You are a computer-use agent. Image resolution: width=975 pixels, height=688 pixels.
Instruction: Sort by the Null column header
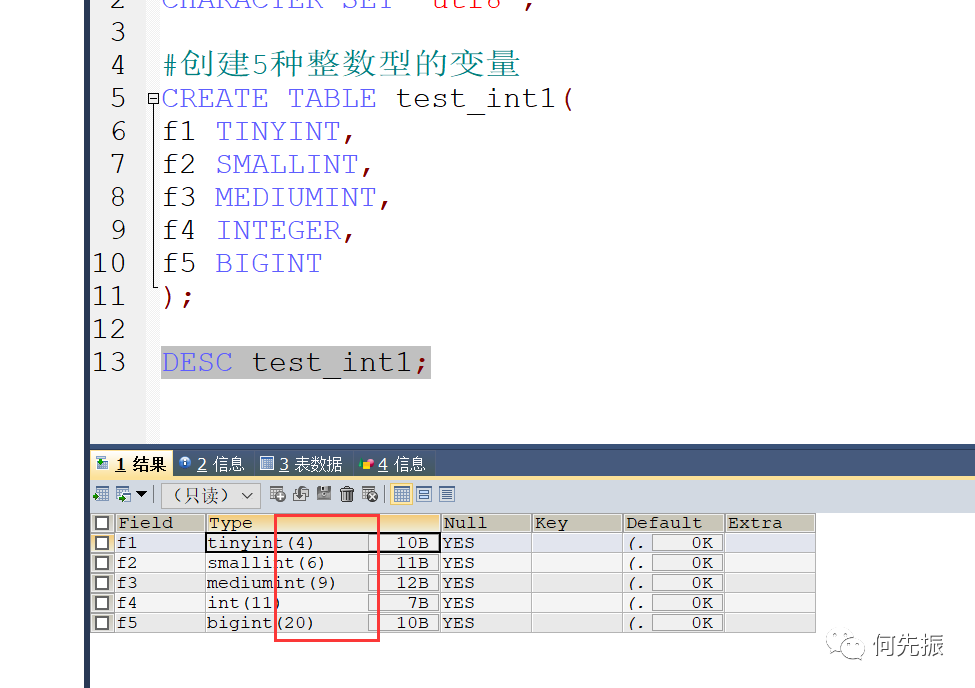pos(486,523)
